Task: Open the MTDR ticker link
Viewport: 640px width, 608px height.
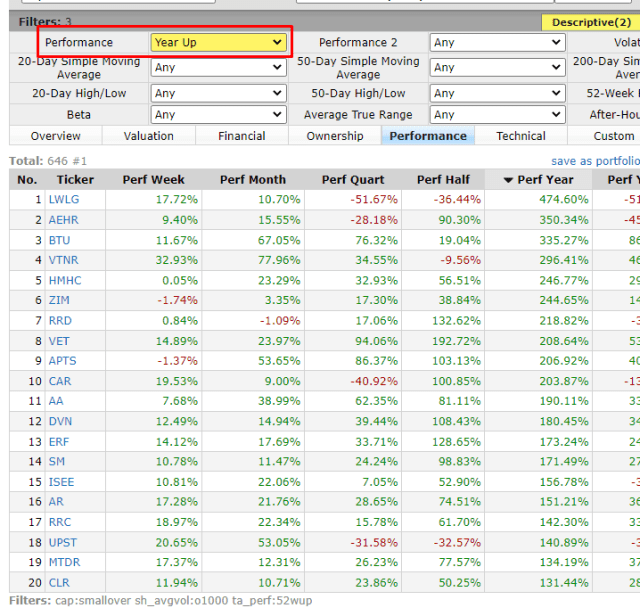Action: coord(64,562)
